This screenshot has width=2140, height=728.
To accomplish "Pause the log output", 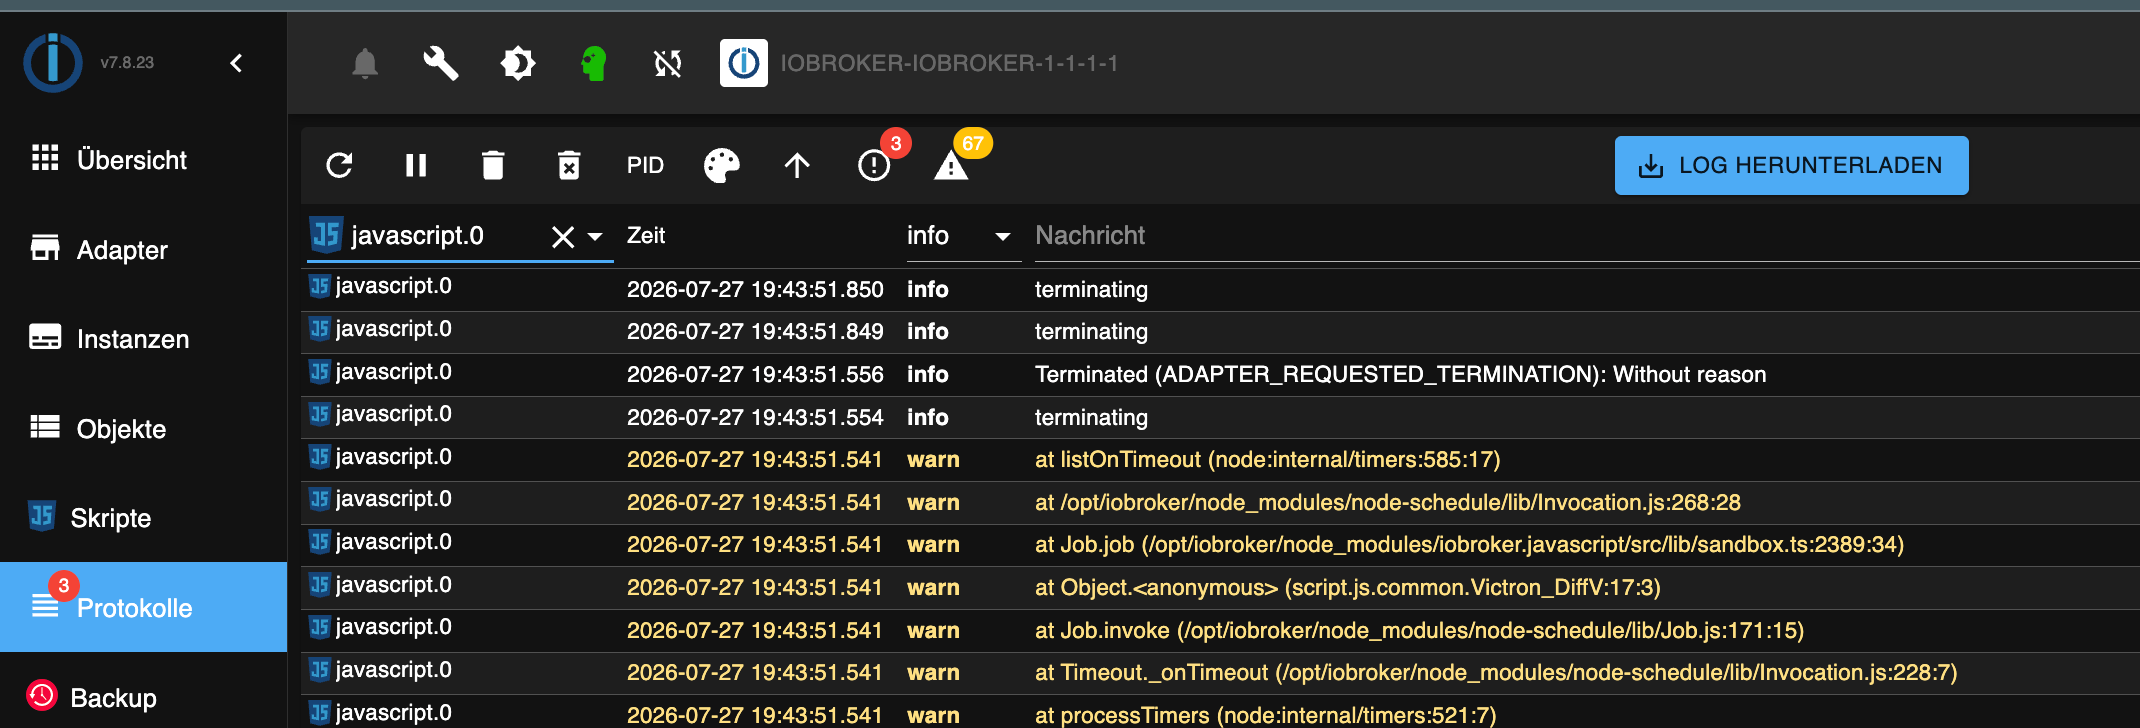I will tap(416, 165).
